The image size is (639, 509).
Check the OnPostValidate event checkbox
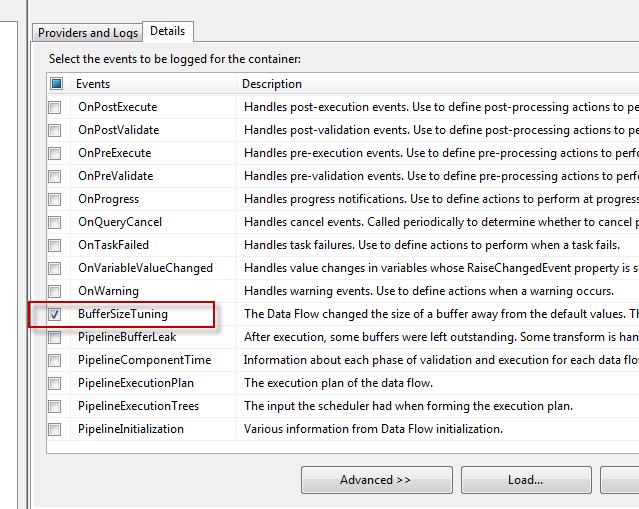click(55, 130)
